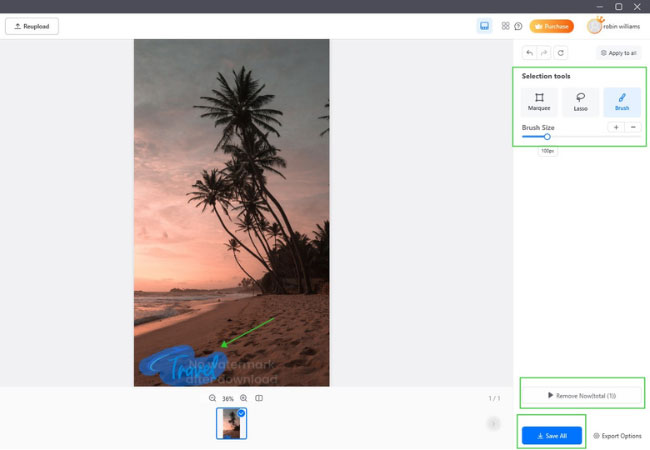The height and width of the screenshot is (450, 650).
Task: Click the Save All button
Action: 551,436
